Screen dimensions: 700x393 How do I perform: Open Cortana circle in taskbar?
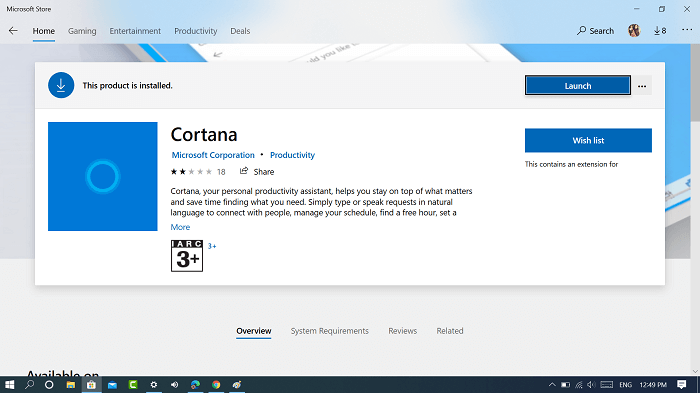pyautogui.click(x=49, y=385)
